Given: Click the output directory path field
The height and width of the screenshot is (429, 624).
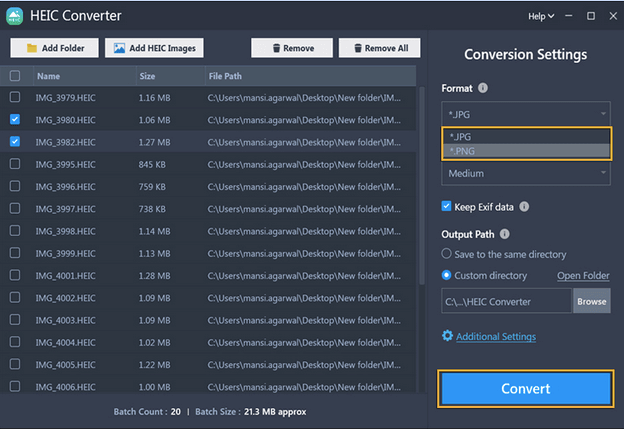Looking at the screenshot, I should [x=506, y=301].
